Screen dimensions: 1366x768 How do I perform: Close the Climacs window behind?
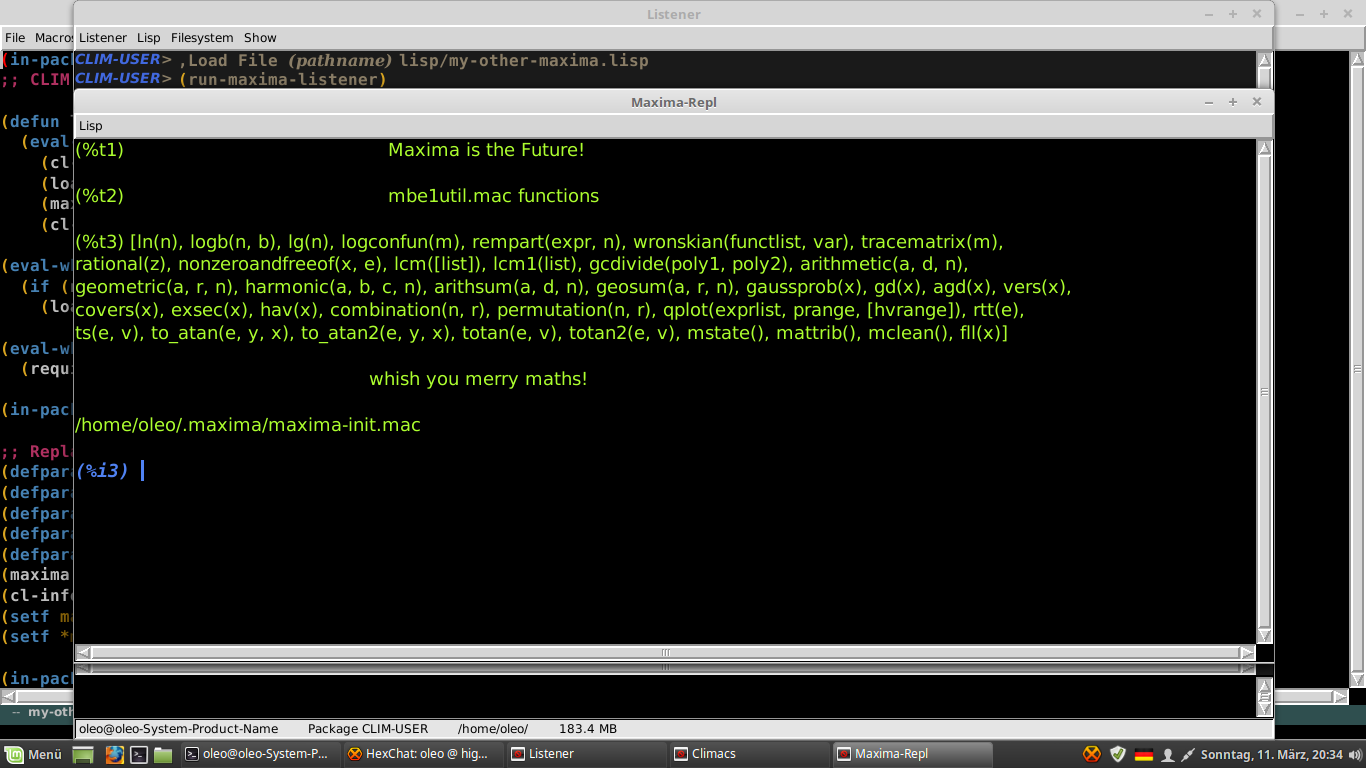[1348, 14]
